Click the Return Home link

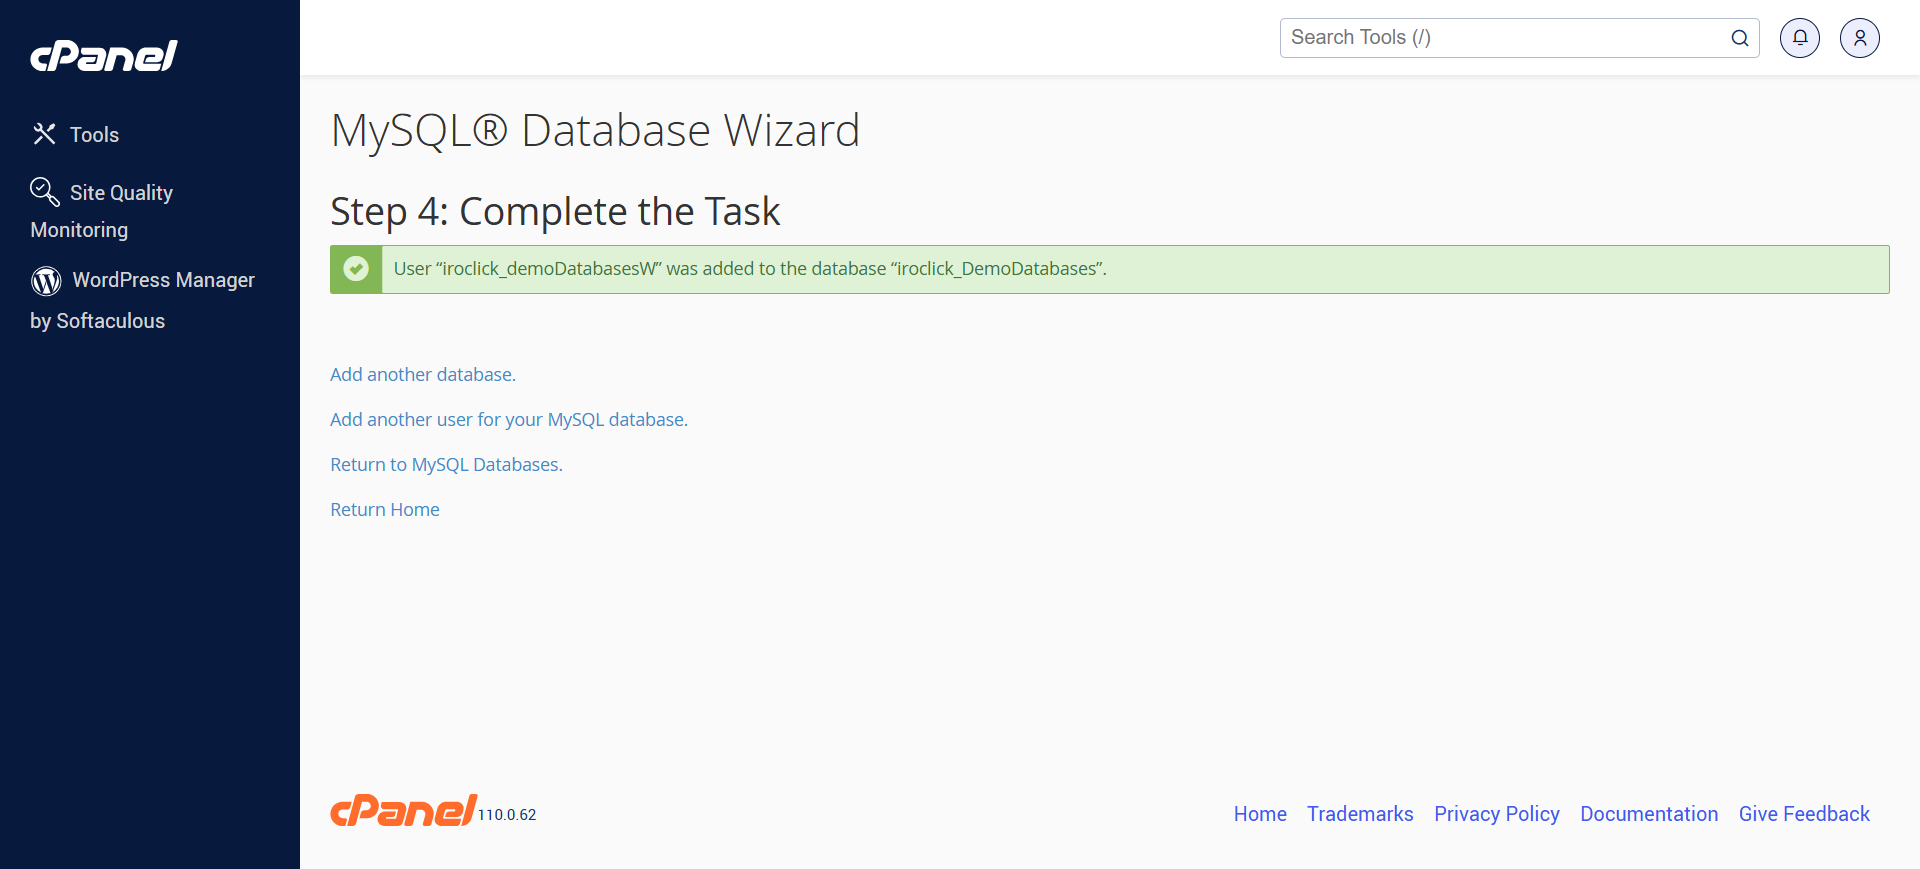[385, 510]
